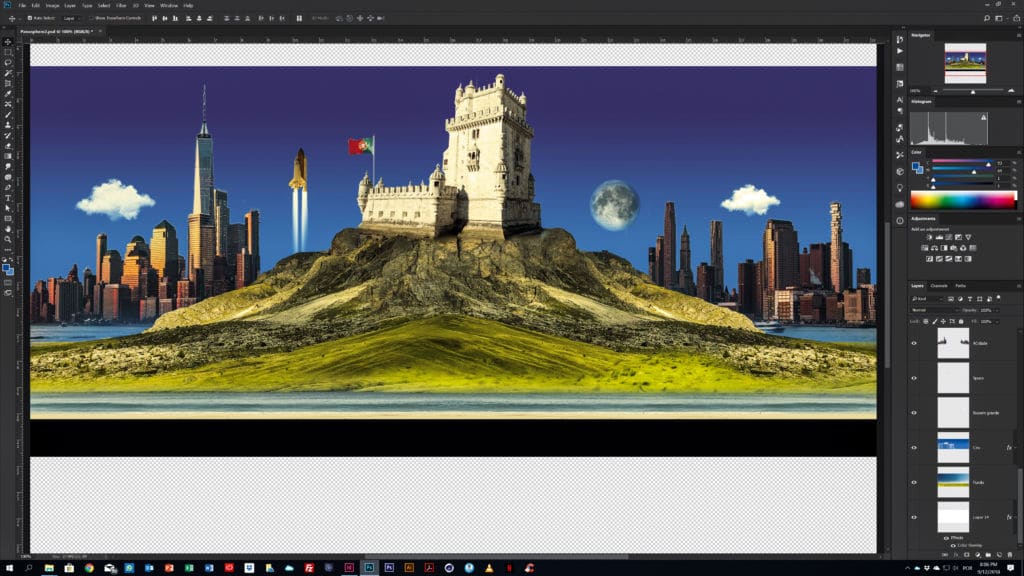This screenshot has height=576, width=1024.
Task: Open the Histogram panel menu
Action: [x=1018, y=102]
